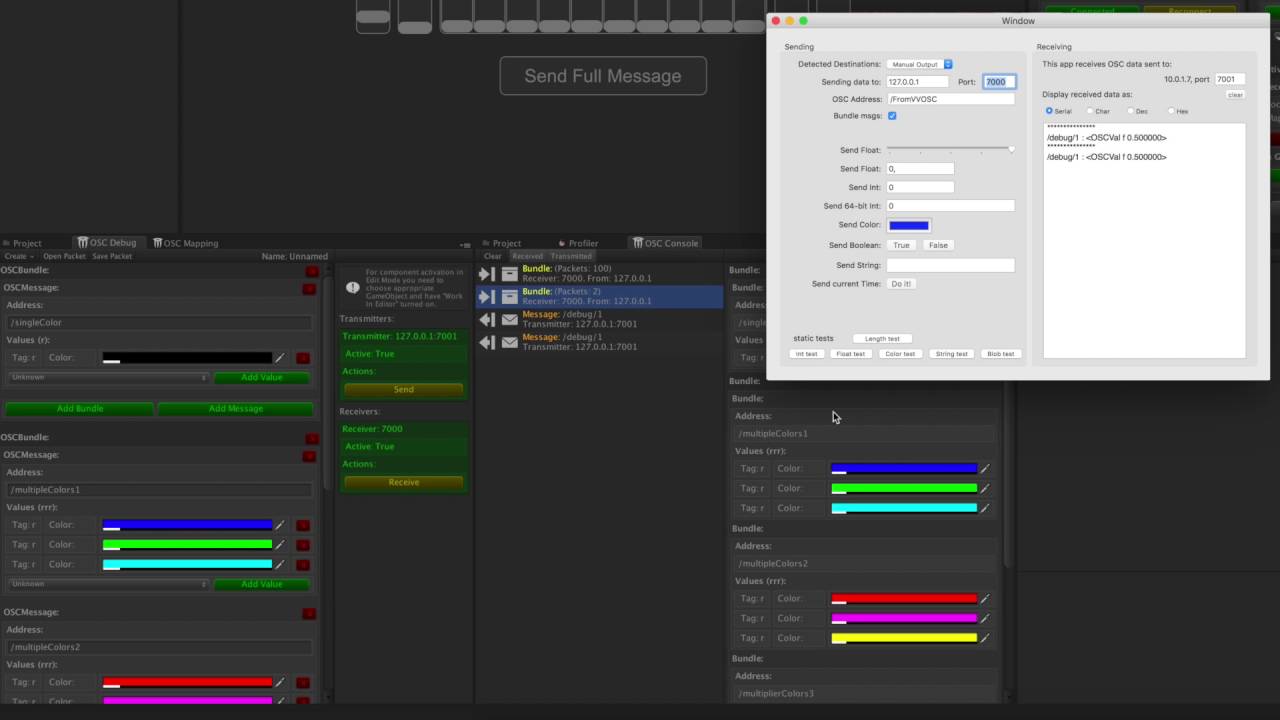Click eyedropper icon beside green color in OSC Debug
The width and height of the screenshot is (1280, 720).
(x=280, y=545)
